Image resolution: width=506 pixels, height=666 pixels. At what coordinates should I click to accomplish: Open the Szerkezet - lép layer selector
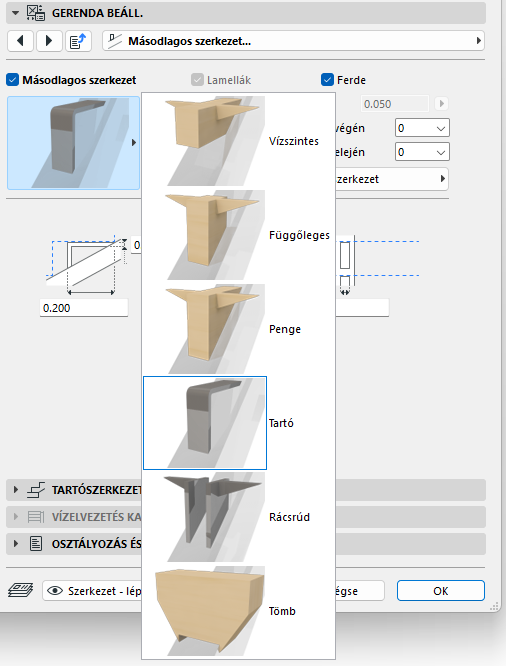pos(92,591)
